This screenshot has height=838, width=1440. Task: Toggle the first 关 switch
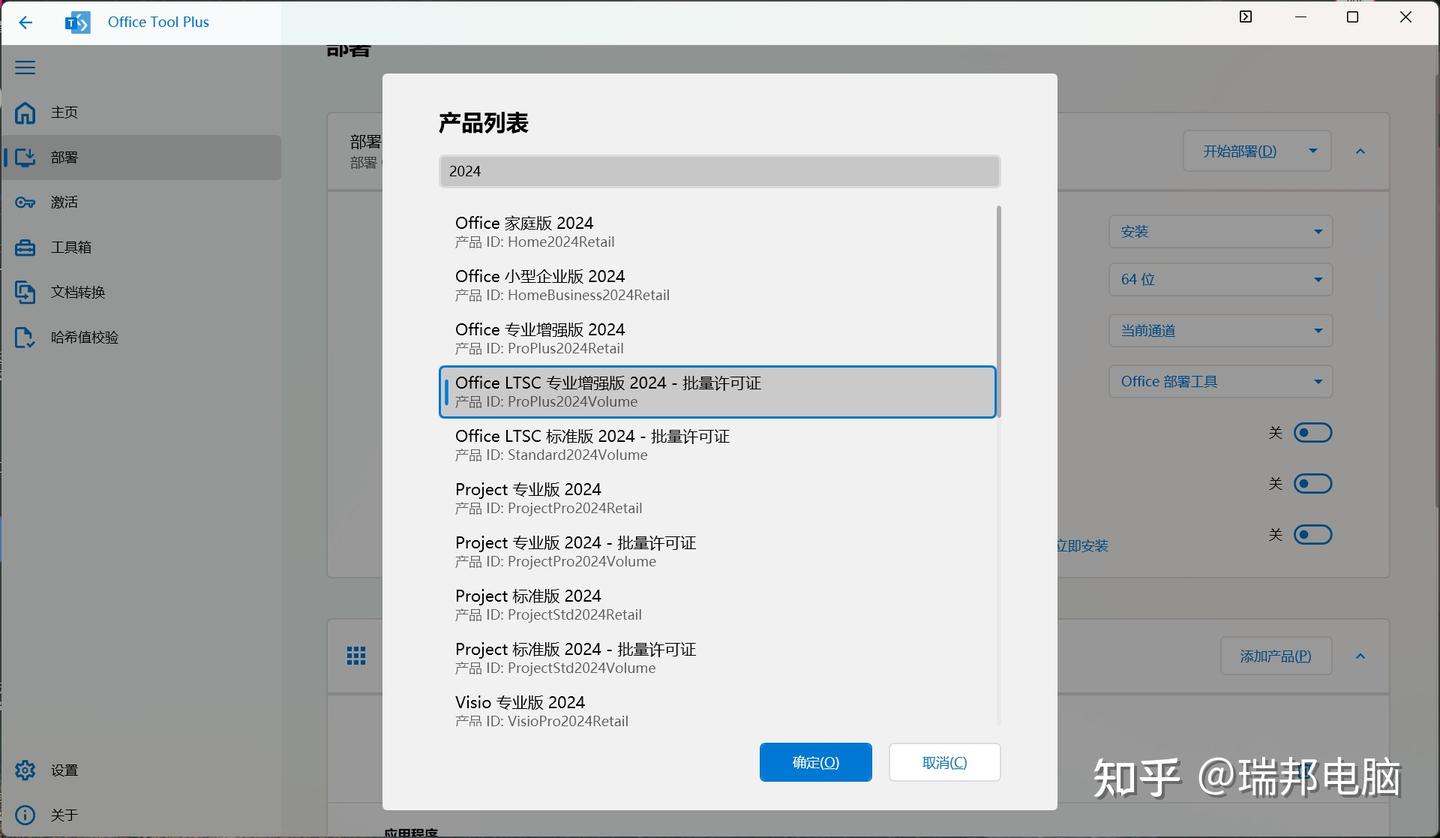(1312, 432)
